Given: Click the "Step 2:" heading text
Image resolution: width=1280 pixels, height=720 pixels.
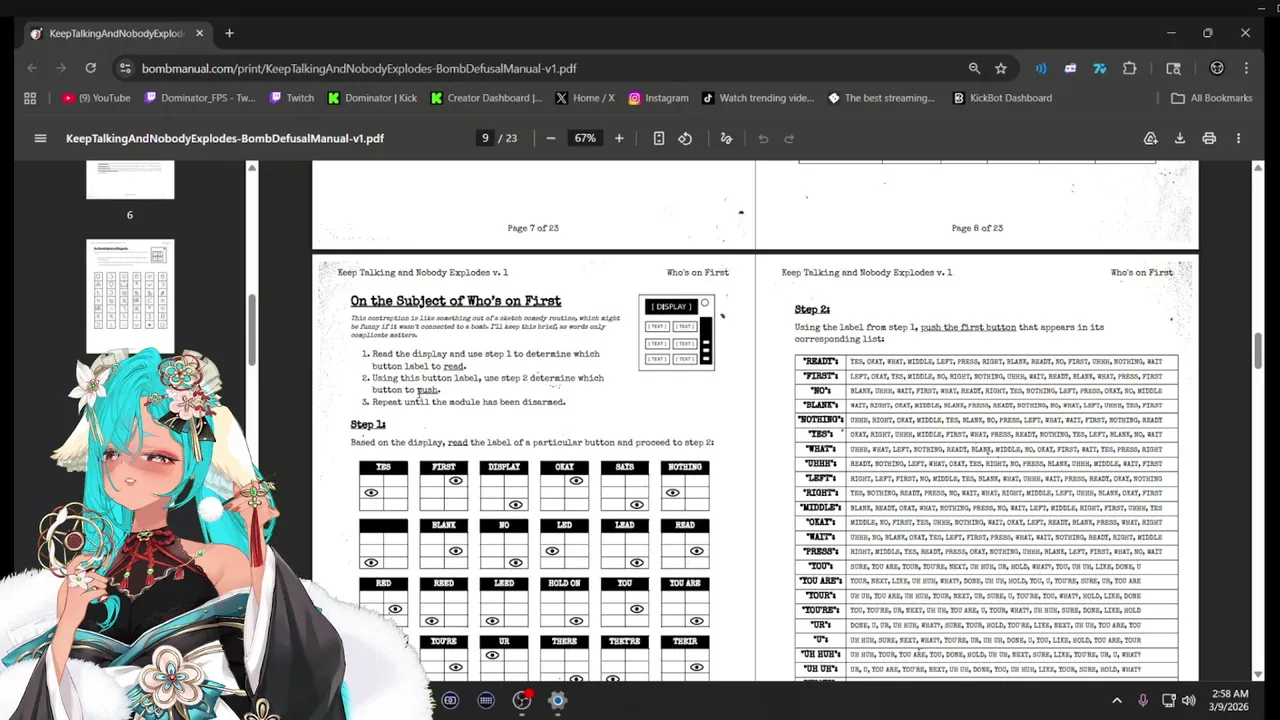Looking at the screenshot, I should click(812, 310).
